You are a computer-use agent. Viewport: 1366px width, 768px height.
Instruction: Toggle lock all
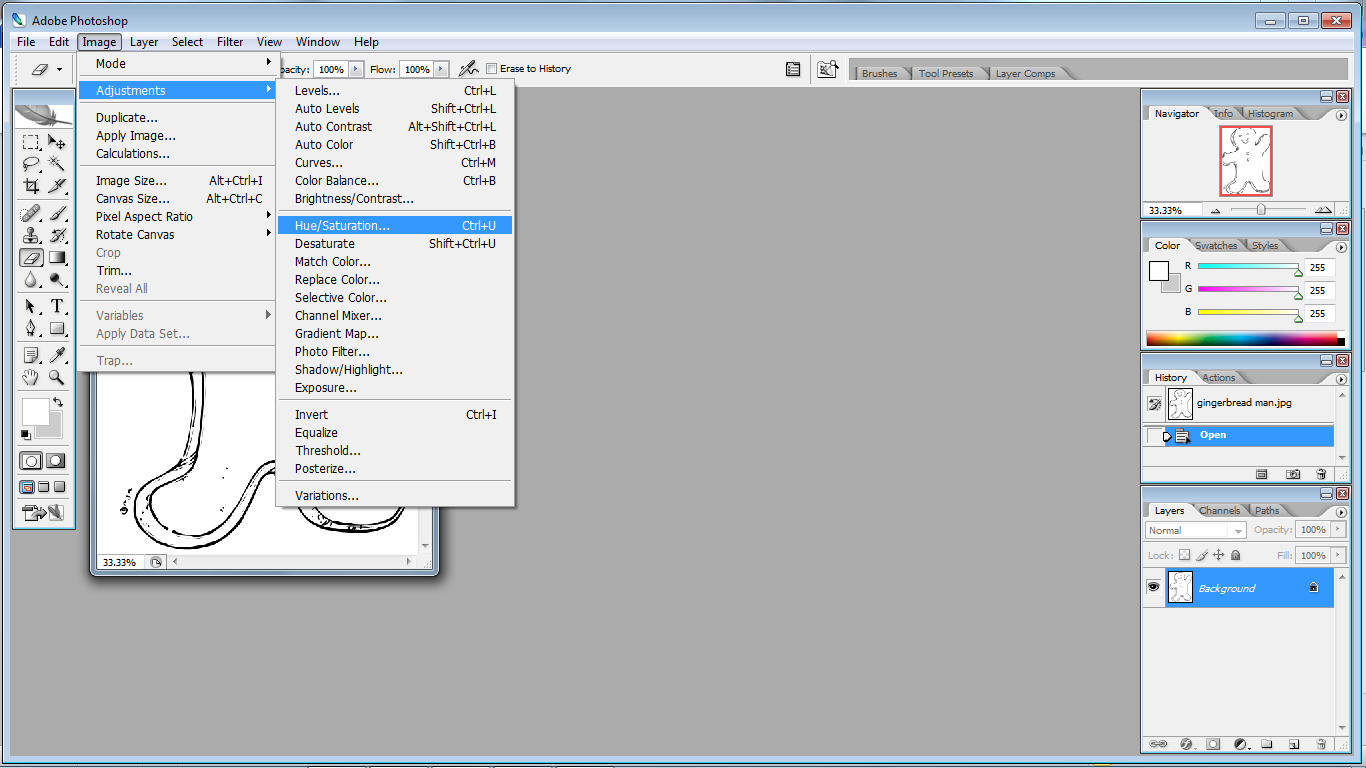(x=1236, y=555)
